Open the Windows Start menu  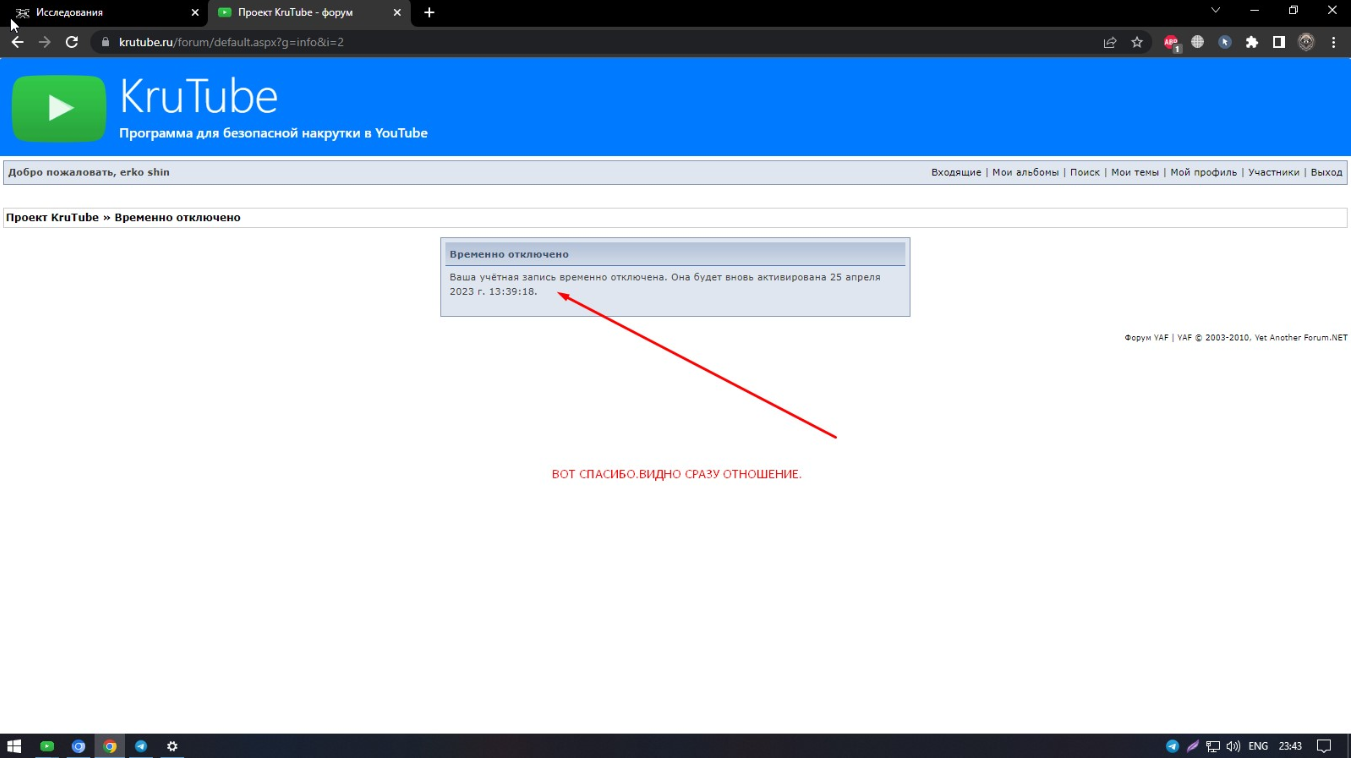click(x=14, y=746)
